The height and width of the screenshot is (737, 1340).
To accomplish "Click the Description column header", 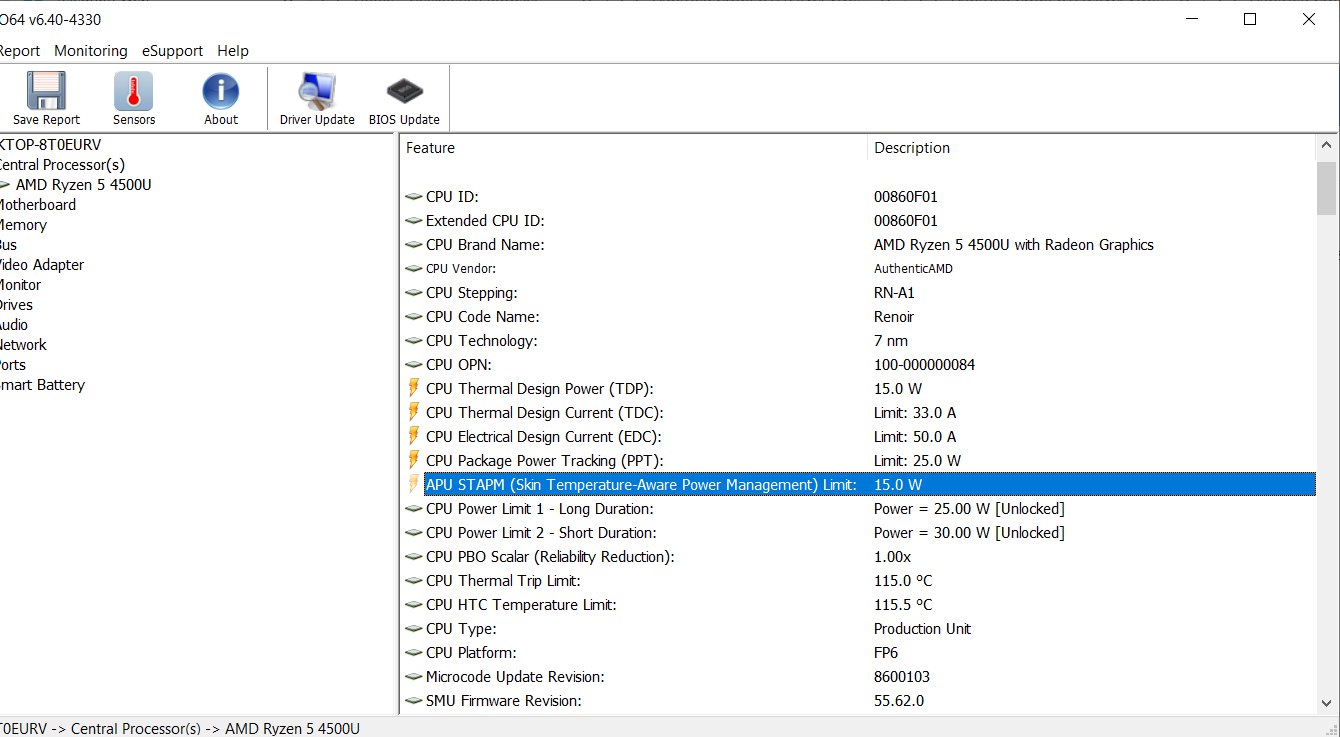I will coord(1091,148).
